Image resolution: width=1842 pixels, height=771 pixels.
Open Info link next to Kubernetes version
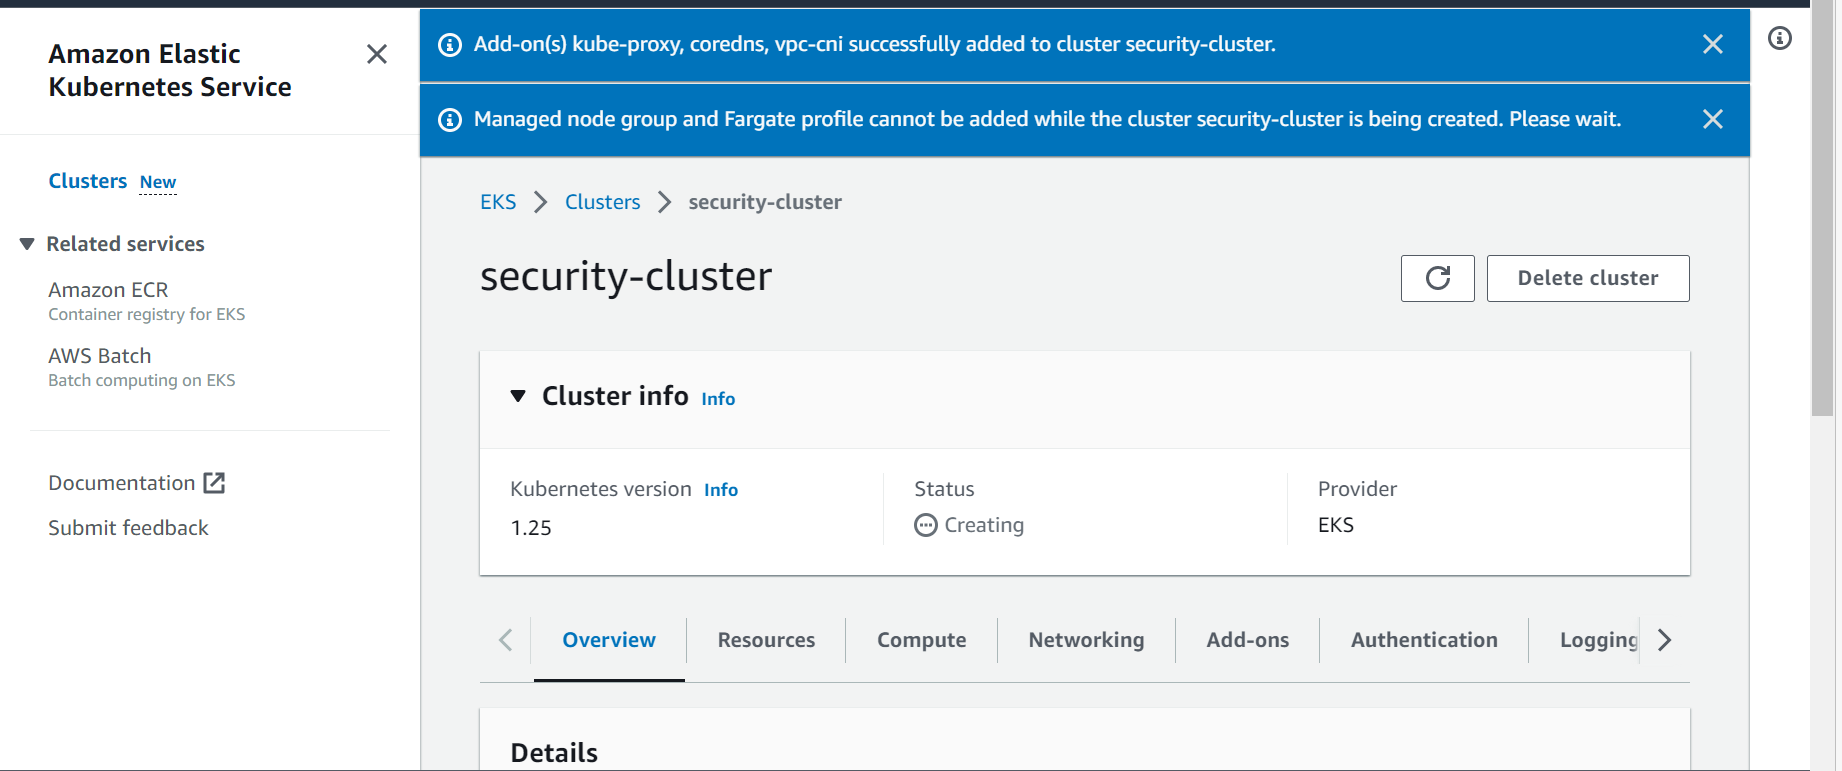721,490
